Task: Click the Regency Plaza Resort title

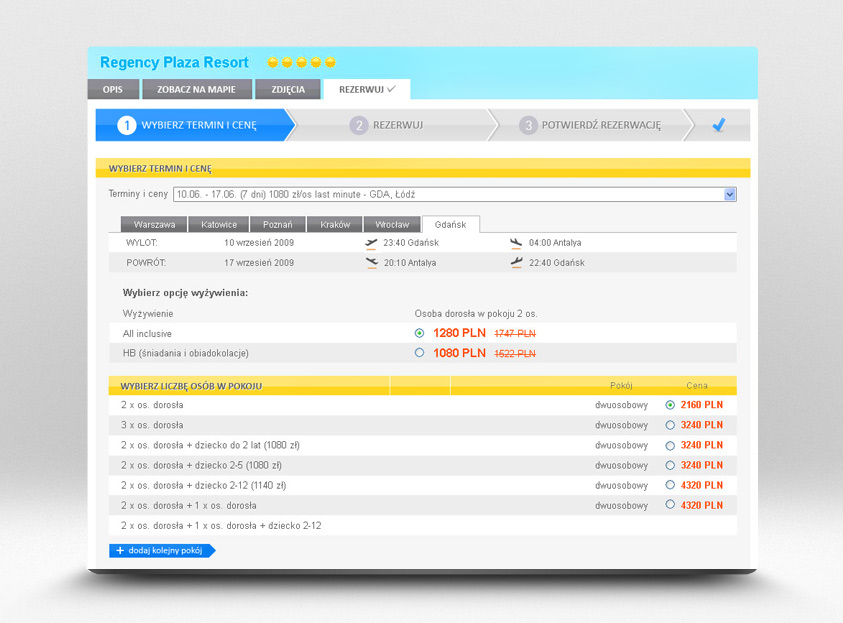Action: (x=174, y=62)
